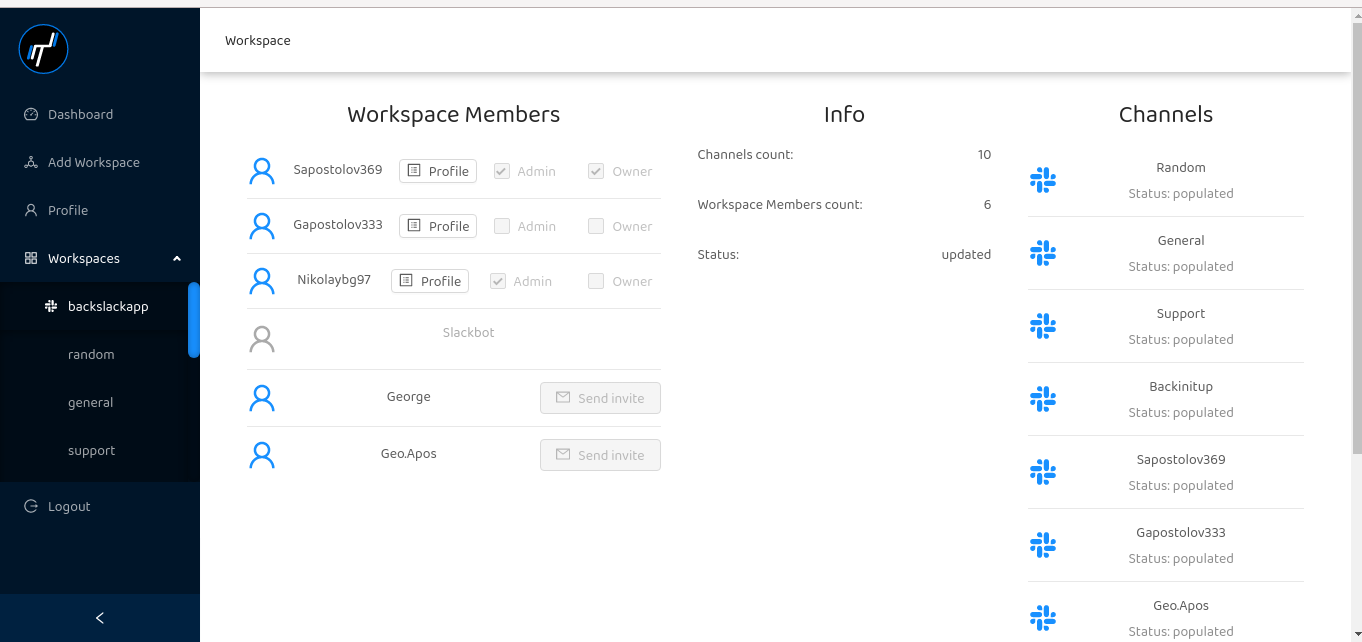
Task: Click the blue sidebar scroll slider
Action: pyautogui.click(x=194, y=320)
